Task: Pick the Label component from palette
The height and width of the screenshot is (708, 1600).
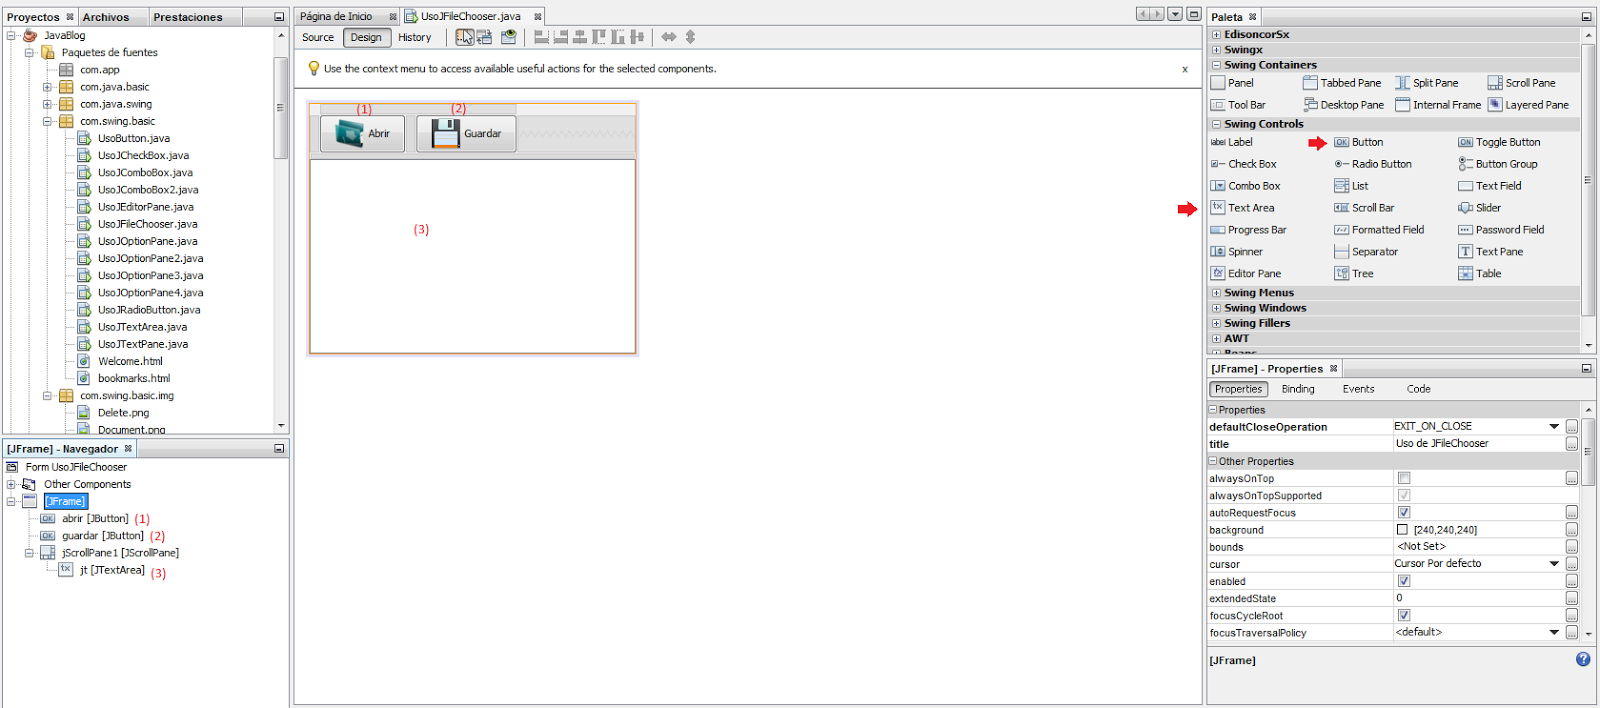Action: 1231,142
